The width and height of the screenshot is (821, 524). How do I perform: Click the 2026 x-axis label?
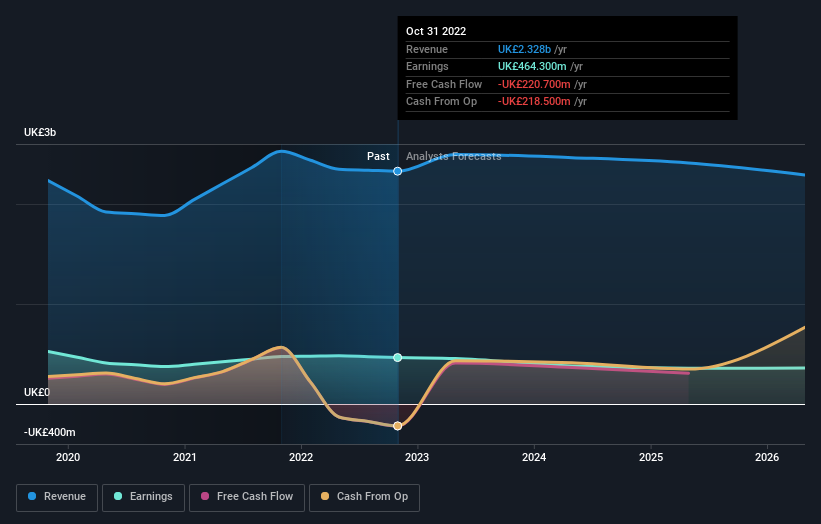pyautogui.click(x=767, y=458)
